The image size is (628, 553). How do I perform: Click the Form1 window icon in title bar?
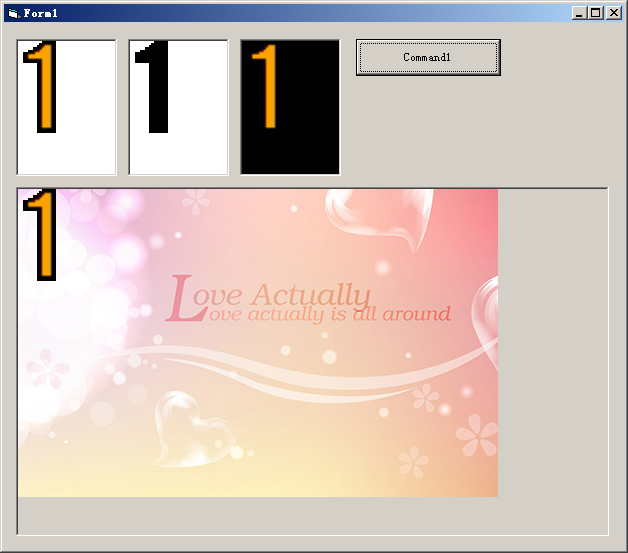[x=13, y=13]
